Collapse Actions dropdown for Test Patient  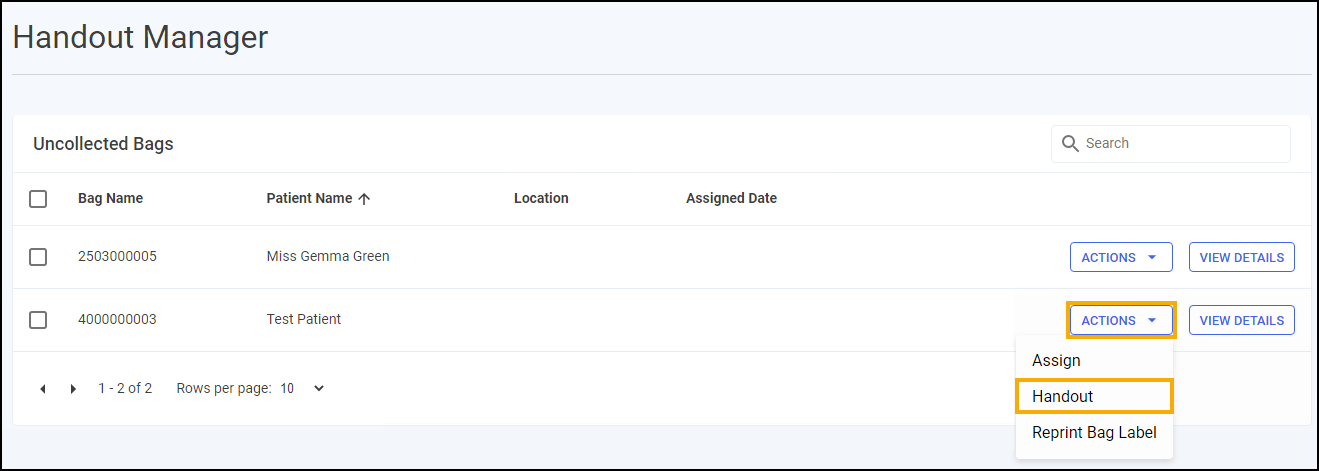point(1120,320)
